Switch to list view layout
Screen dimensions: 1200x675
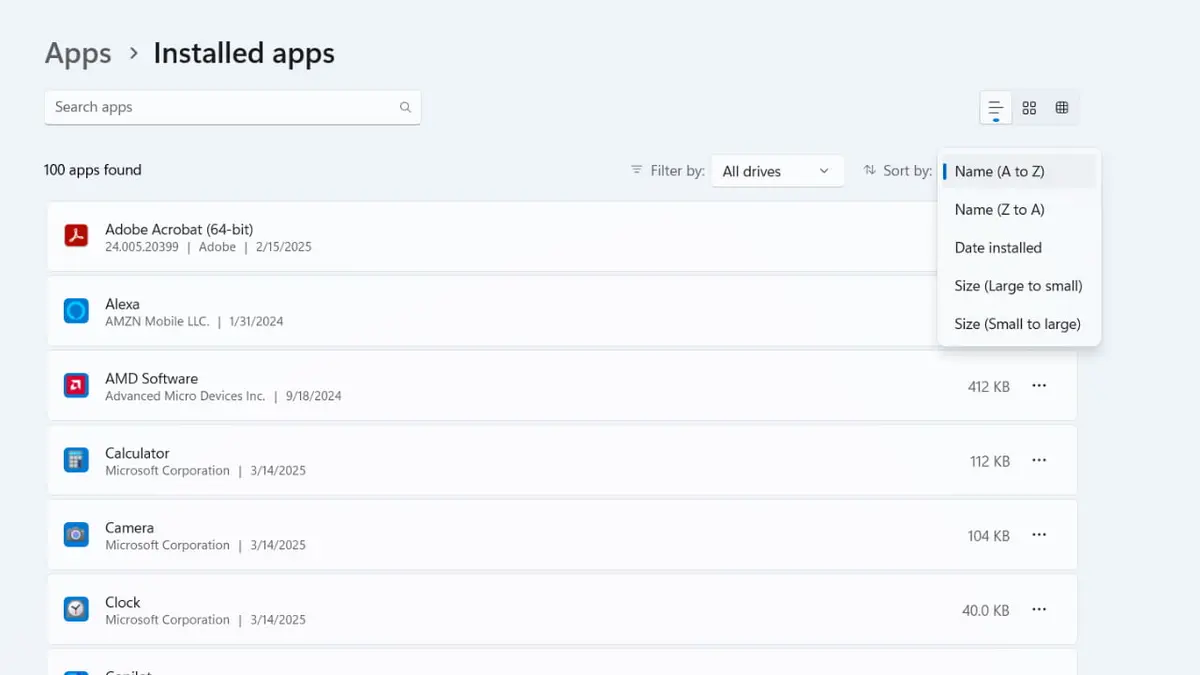pos(996,108)
